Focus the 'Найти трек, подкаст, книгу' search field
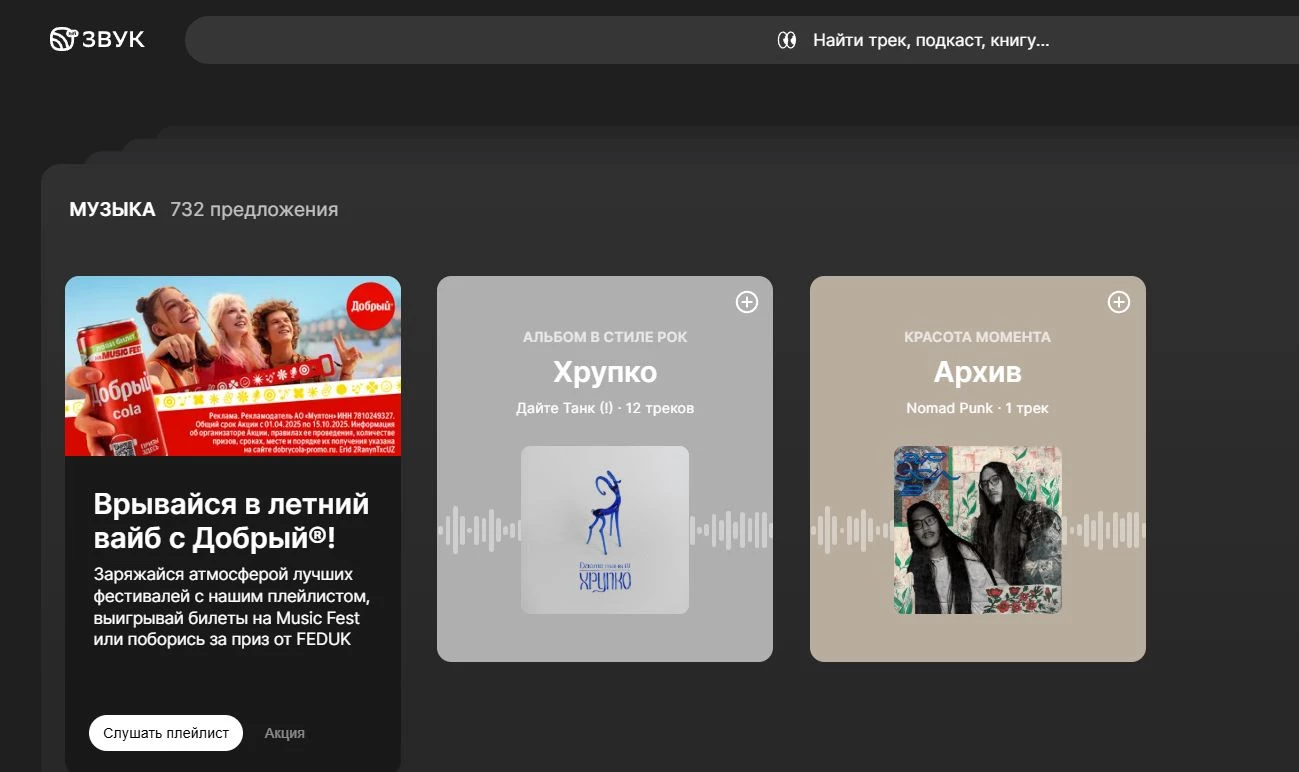This screenshot has height=772, width=1299. pyautogui.click(x=930, y=41)
